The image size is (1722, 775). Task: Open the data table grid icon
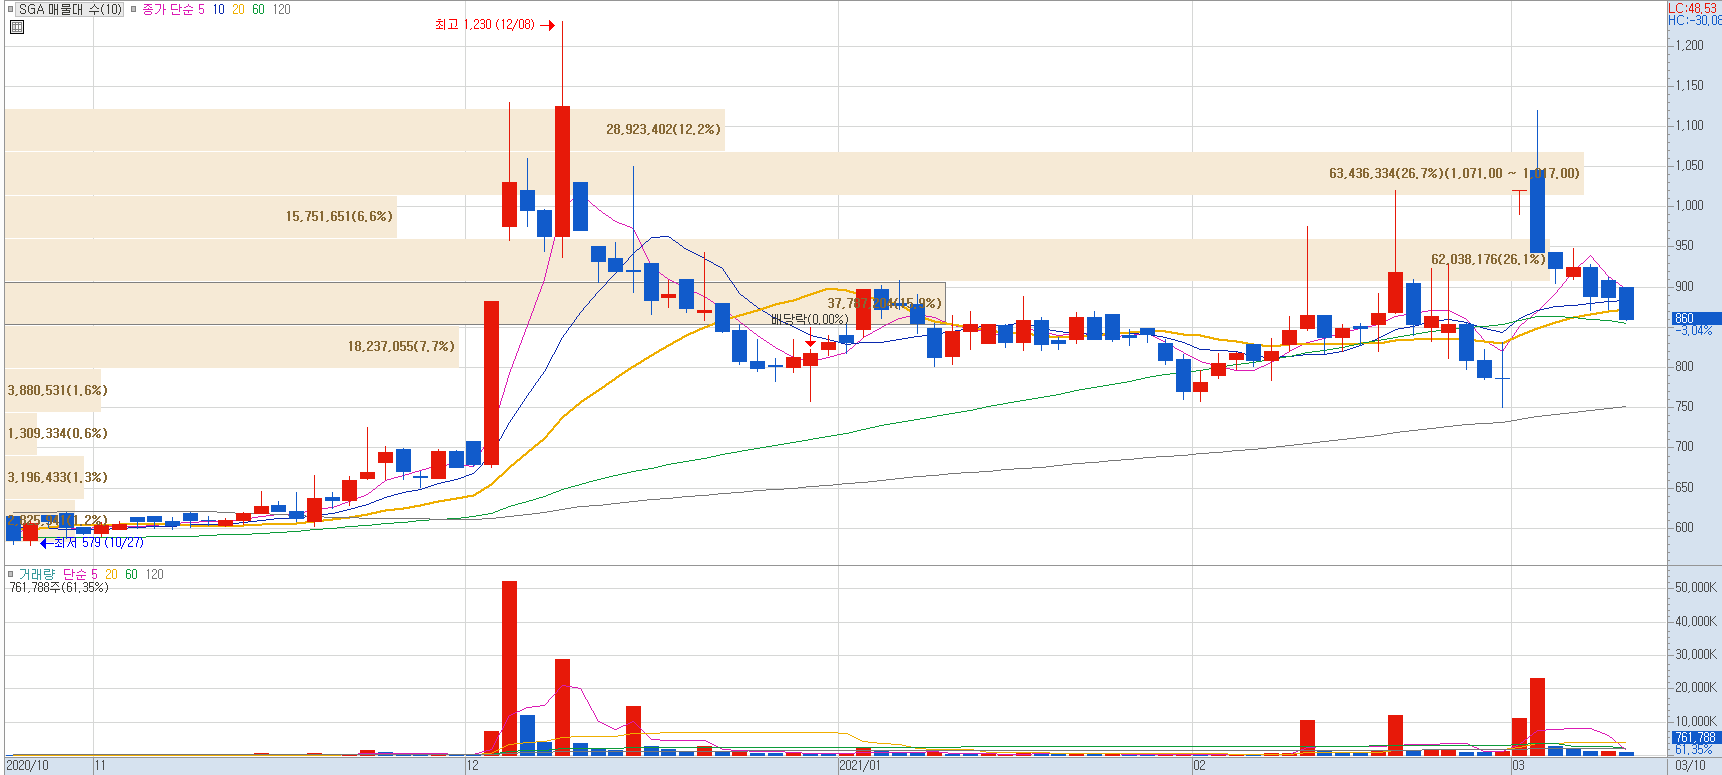16,27
